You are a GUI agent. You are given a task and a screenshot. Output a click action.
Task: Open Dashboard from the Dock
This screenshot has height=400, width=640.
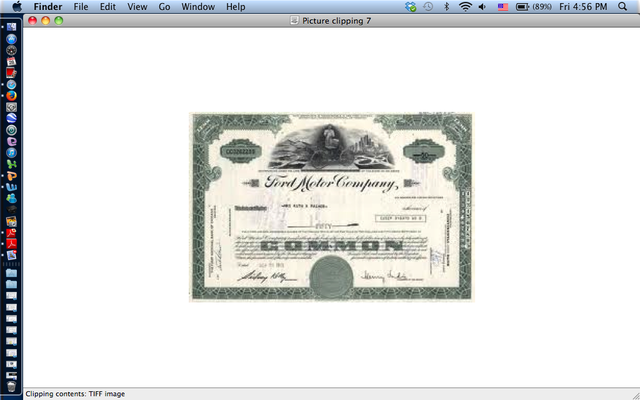coord(11,51)
